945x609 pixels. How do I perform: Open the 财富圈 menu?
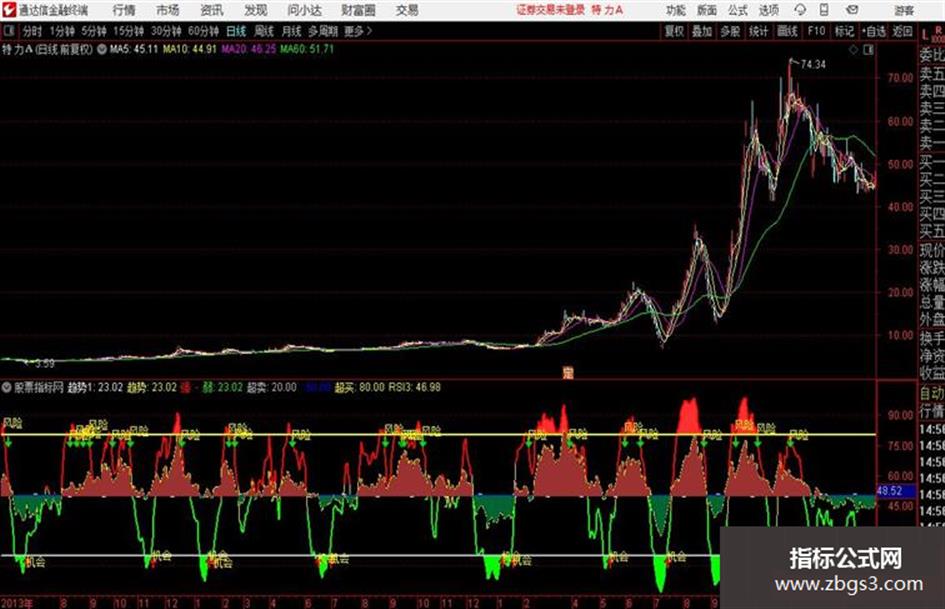tap(358, 10)
